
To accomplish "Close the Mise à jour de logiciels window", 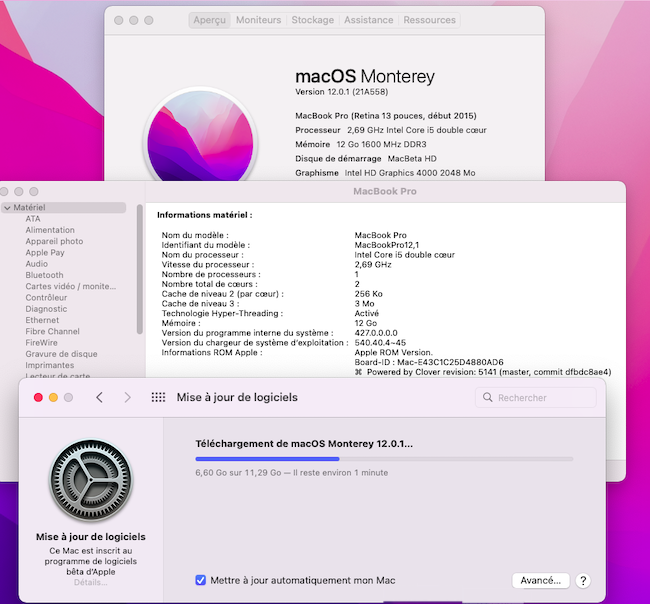I will click(38, 398).
